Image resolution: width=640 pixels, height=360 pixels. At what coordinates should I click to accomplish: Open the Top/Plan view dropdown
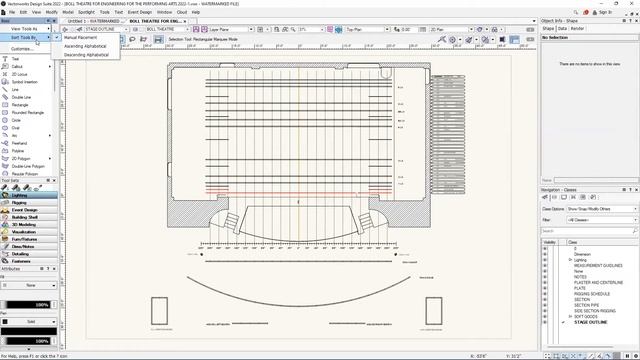pos(367,29)
